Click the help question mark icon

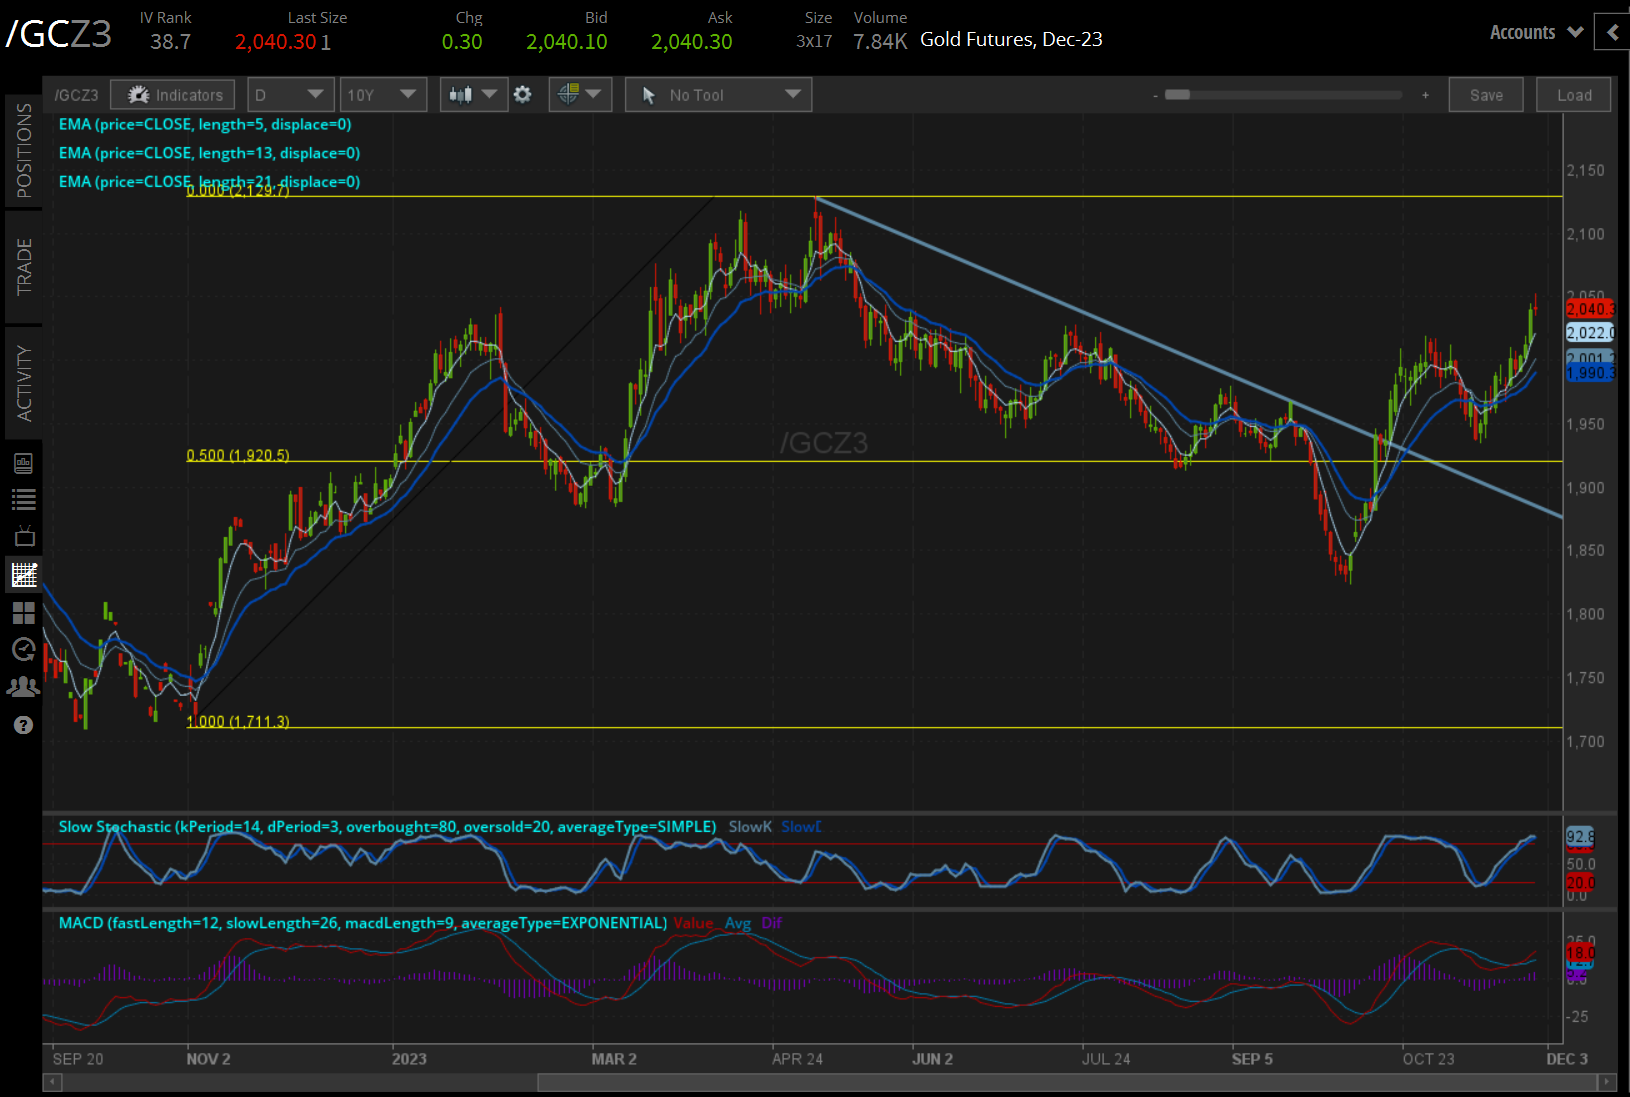click(24, 725)
